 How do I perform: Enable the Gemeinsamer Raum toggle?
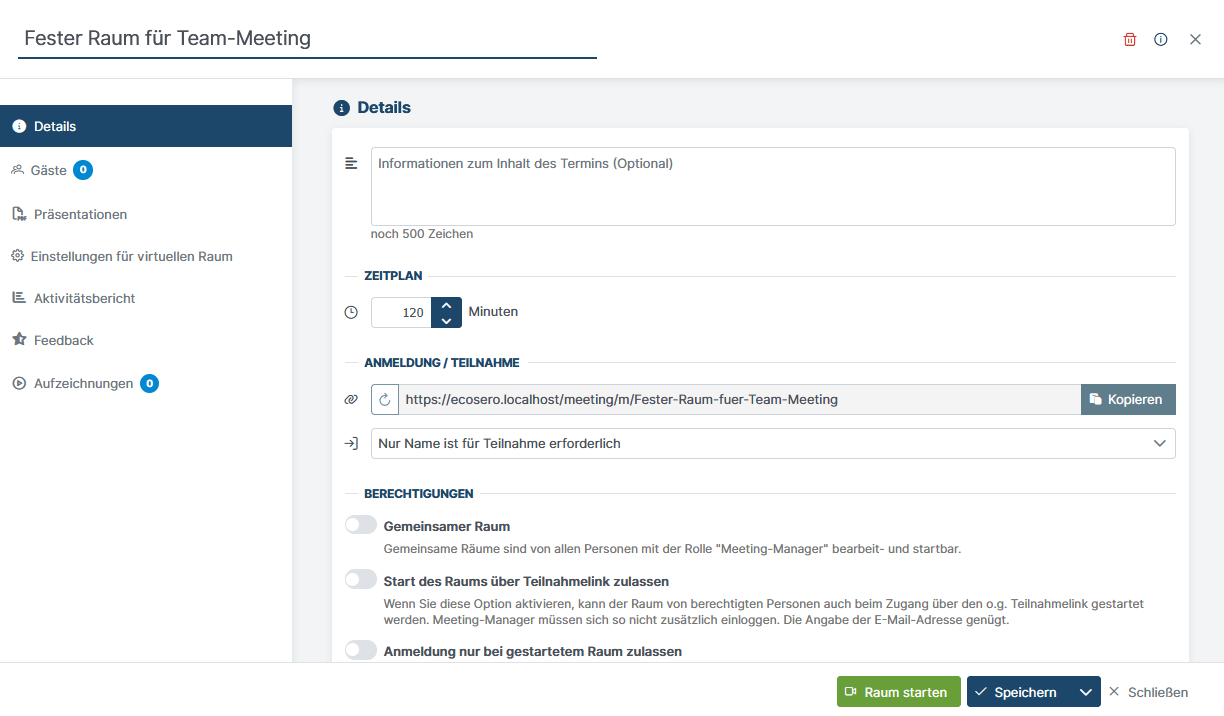pos(360,524)
